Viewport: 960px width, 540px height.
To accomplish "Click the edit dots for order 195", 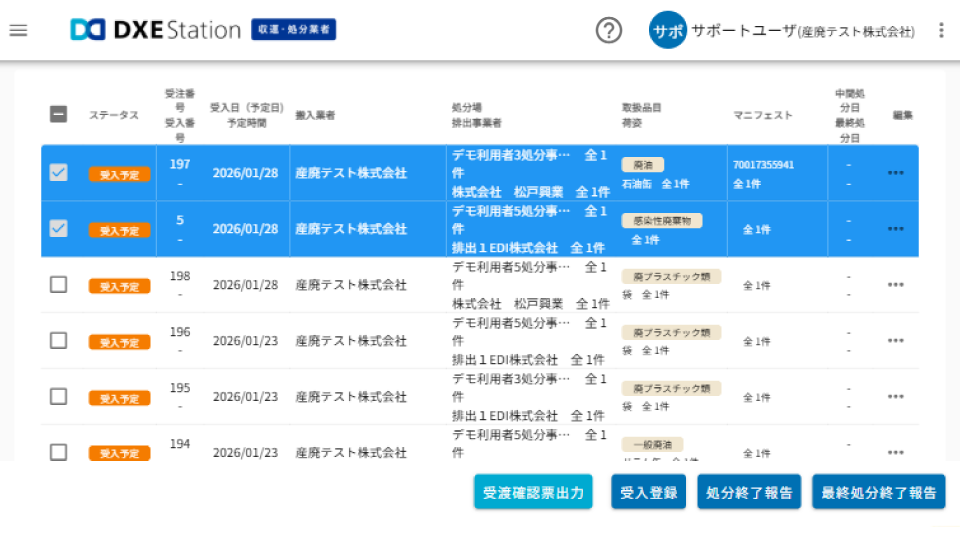I will point(895,397).
